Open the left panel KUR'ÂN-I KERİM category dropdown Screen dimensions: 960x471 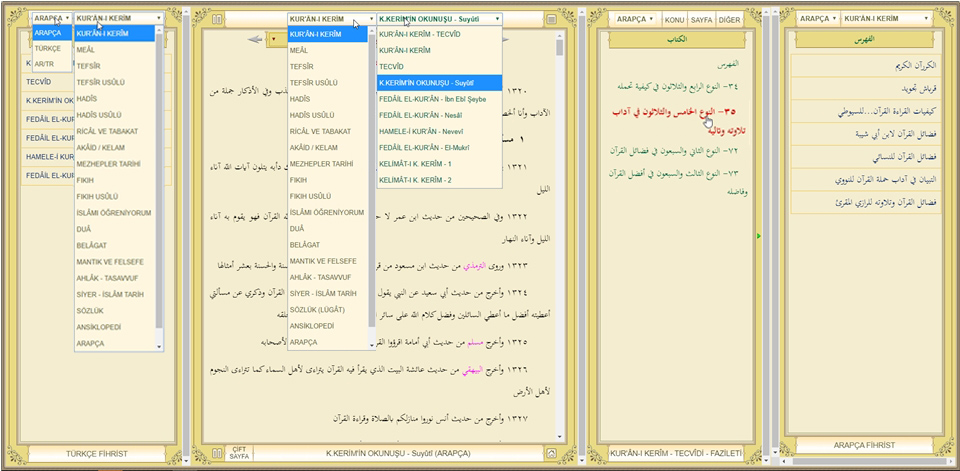click(119, 18)
